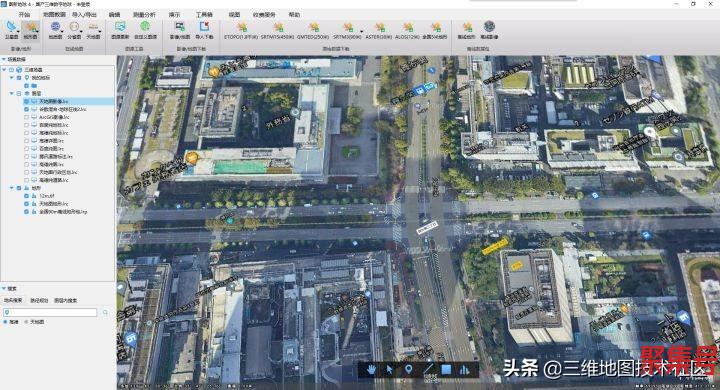Open the 测量分析 ribbon tab
This screenshot has height=390, width=720.
pyautogui.click(x=144, y=15)
